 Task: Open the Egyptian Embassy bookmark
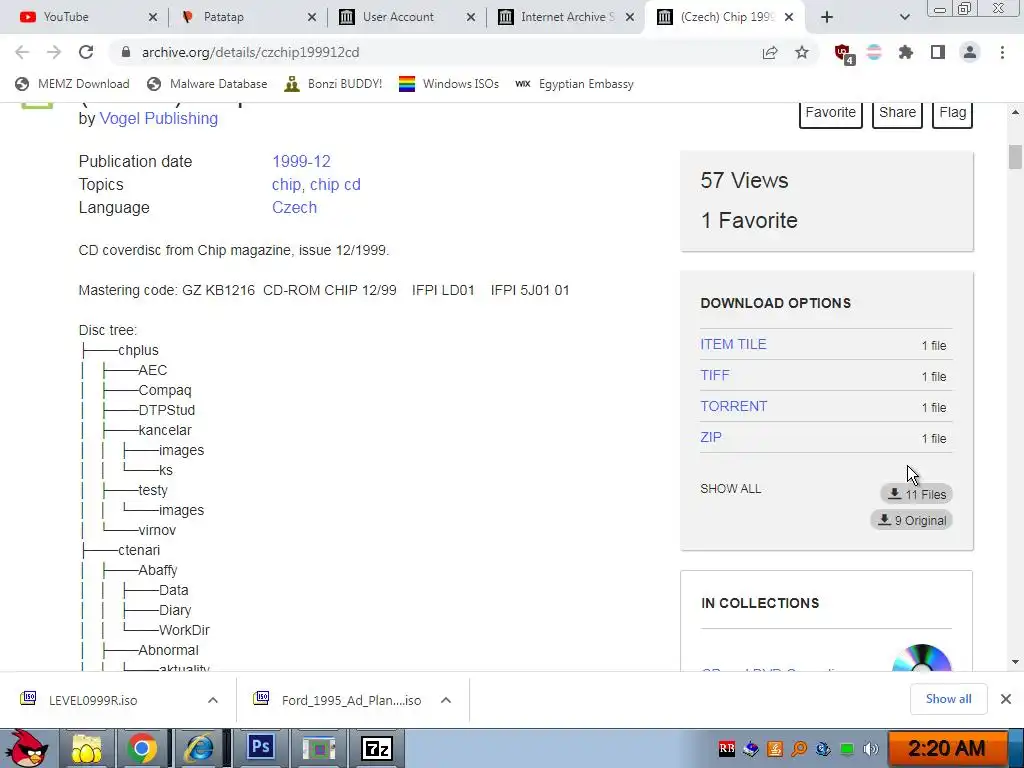574,84
